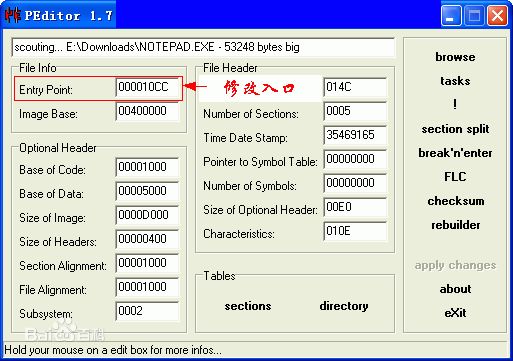Click the PEditor title bar icon
Screen dimensions: 513x361
12,15
